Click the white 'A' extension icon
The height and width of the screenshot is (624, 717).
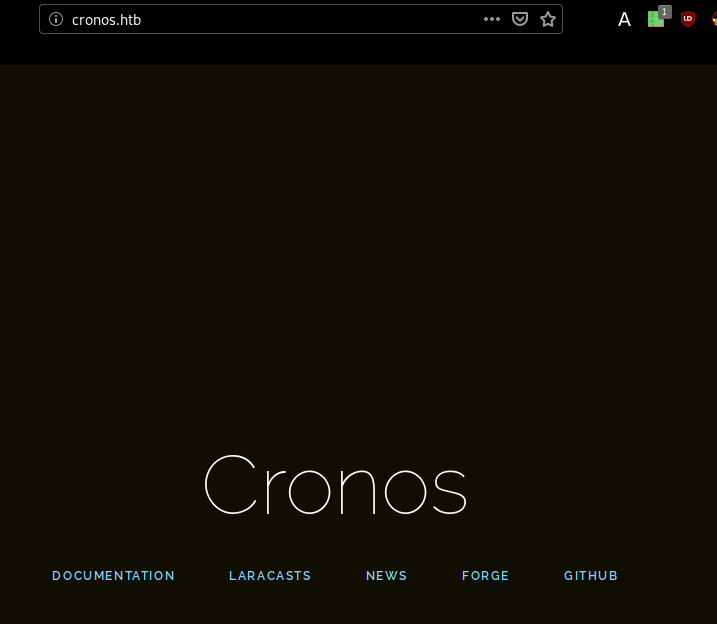tap(624, 19)
